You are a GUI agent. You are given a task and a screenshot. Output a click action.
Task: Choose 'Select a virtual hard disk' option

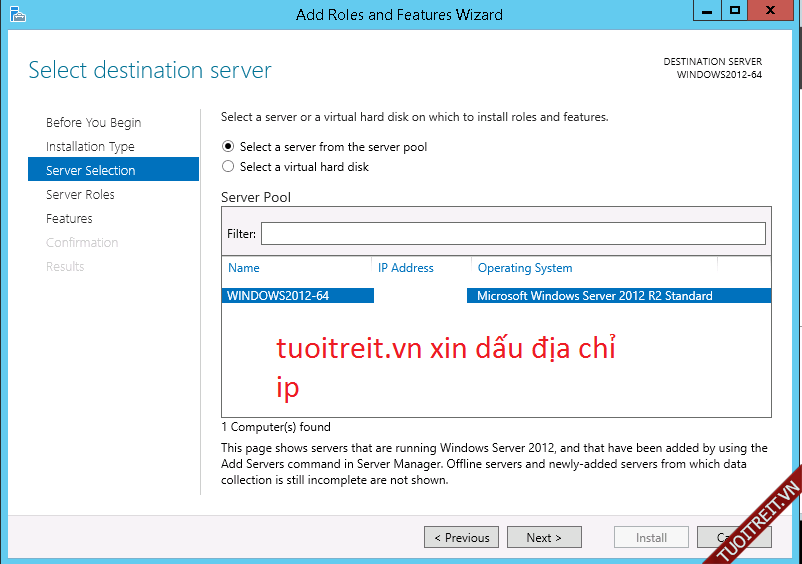(228, 167)
